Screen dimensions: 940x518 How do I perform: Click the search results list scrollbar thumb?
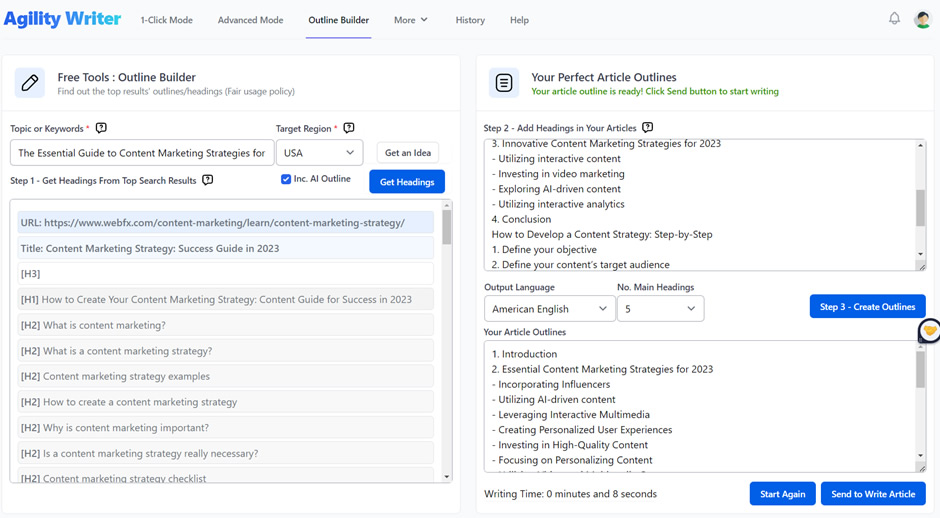click(447, 227)
